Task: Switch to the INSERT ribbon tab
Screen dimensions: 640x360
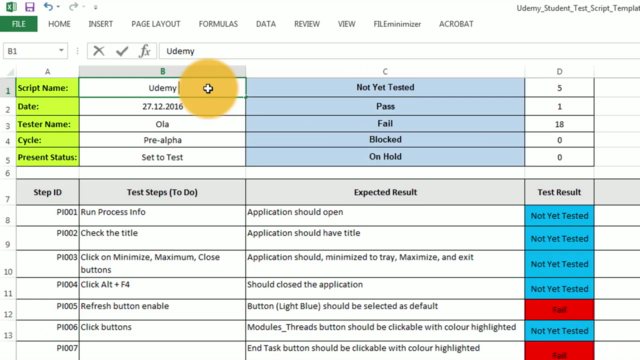Action: (100, 24)
